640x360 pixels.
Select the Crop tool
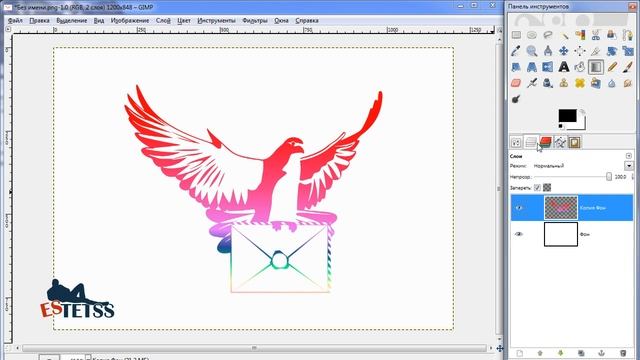pyautogui.click(x=596, y=51)
